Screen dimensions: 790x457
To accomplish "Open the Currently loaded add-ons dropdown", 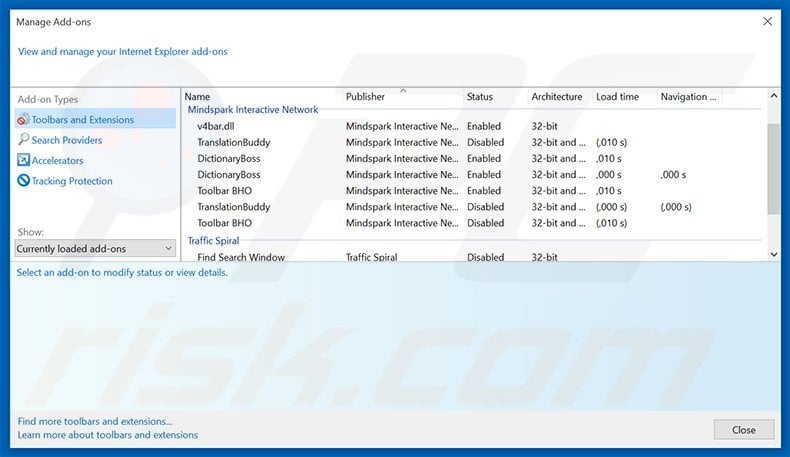I will (x=95, y=248).
